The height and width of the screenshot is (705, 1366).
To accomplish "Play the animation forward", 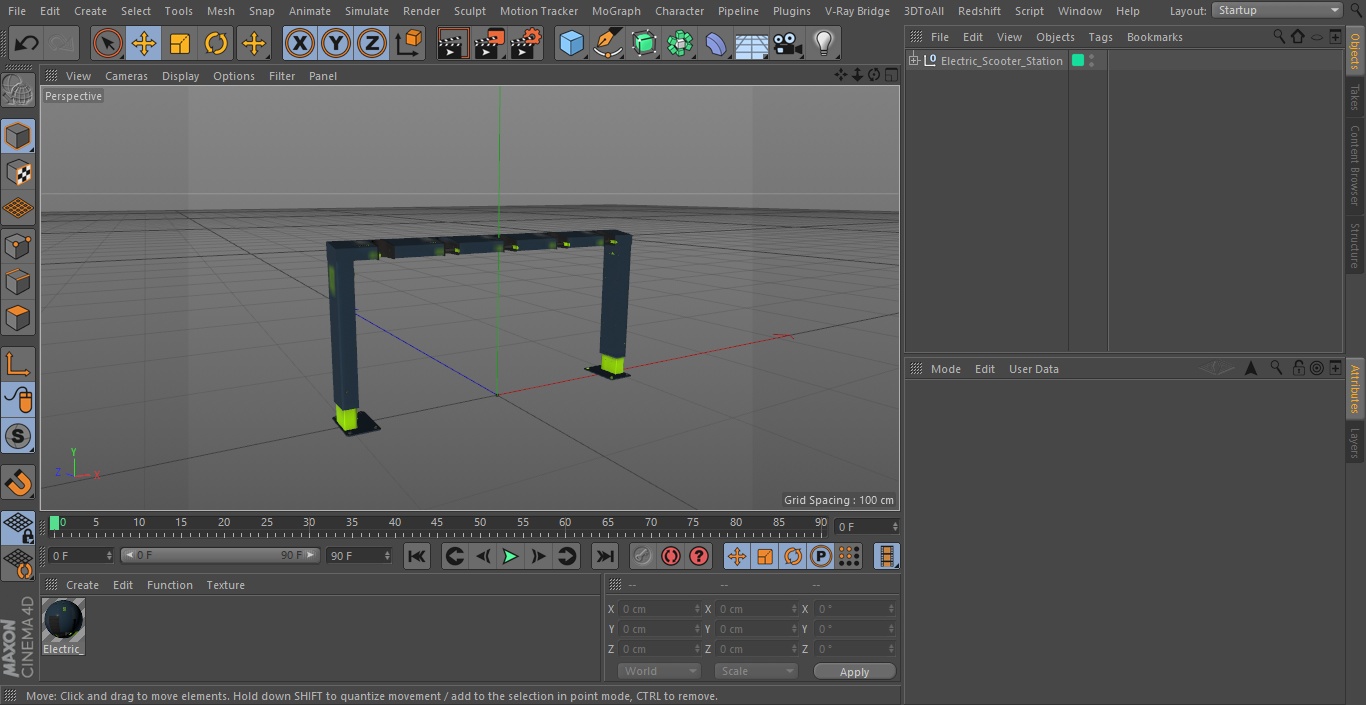I will [x=510, y=556].
